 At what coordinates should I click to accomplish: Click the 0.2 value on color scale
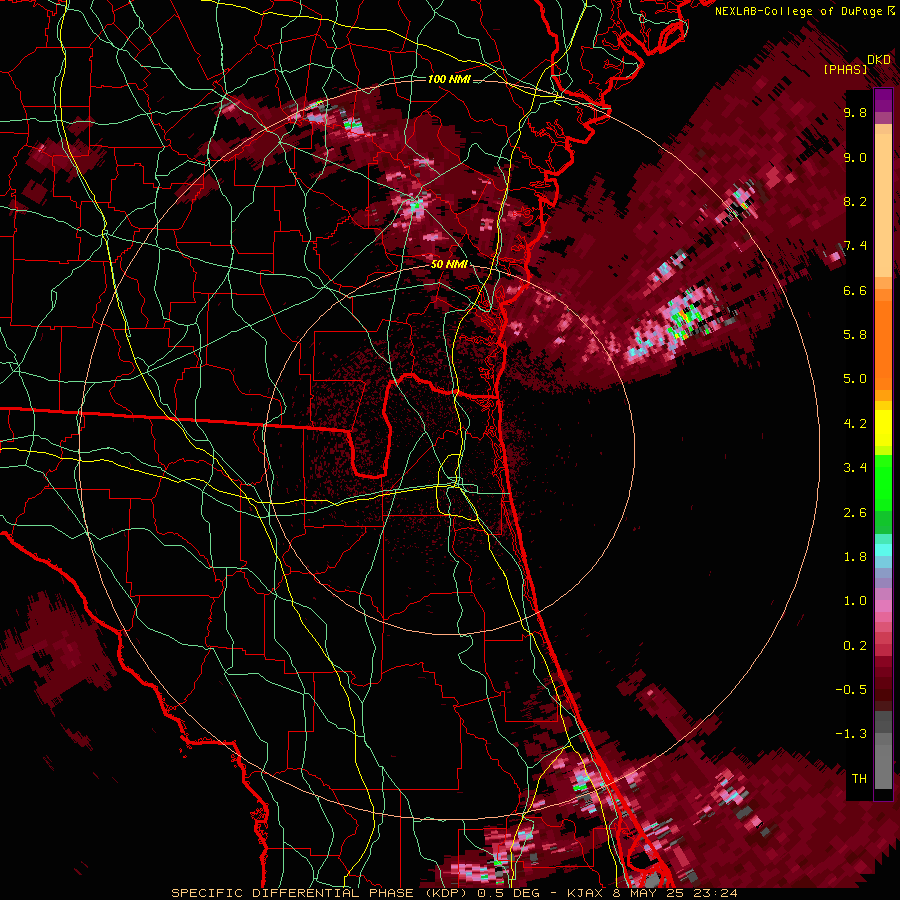click(855, 646)
